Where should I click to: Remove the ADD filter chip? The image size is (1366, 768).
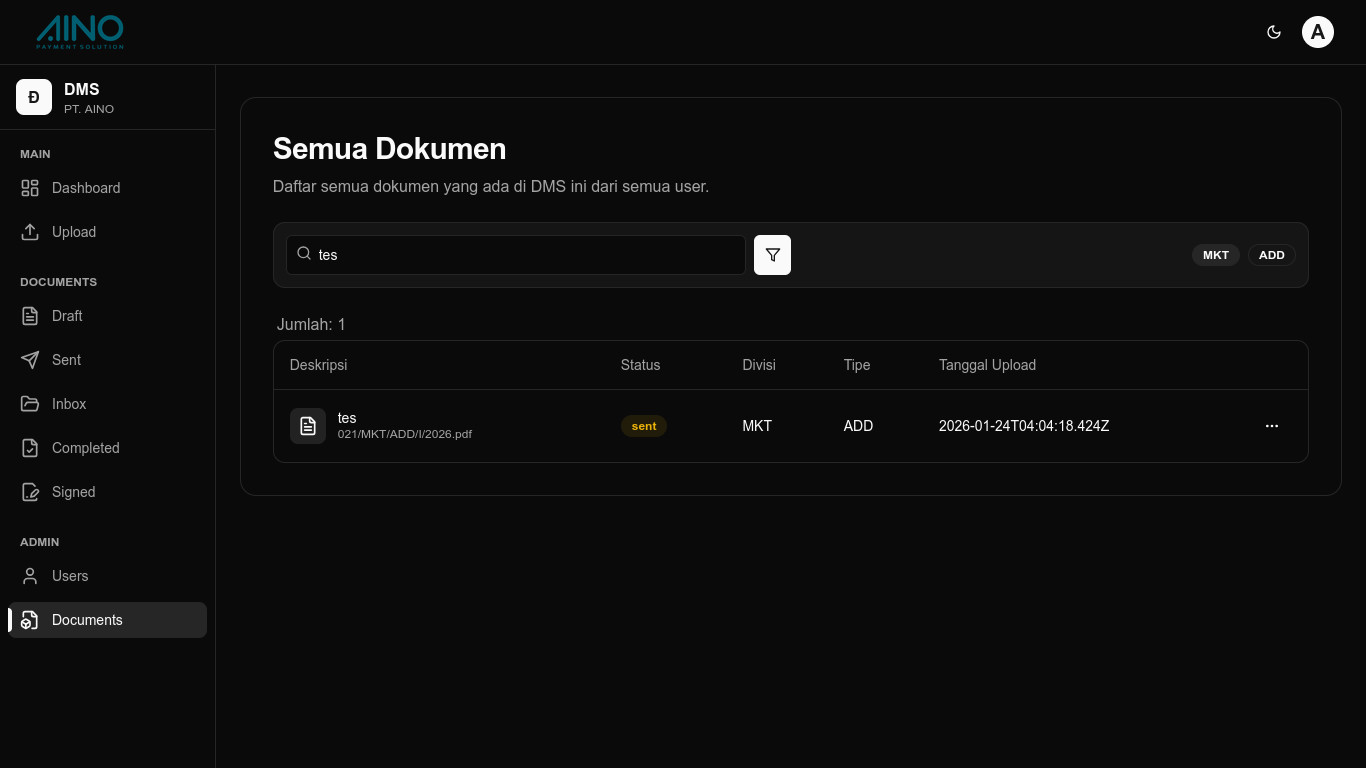tap(1271, 255)
